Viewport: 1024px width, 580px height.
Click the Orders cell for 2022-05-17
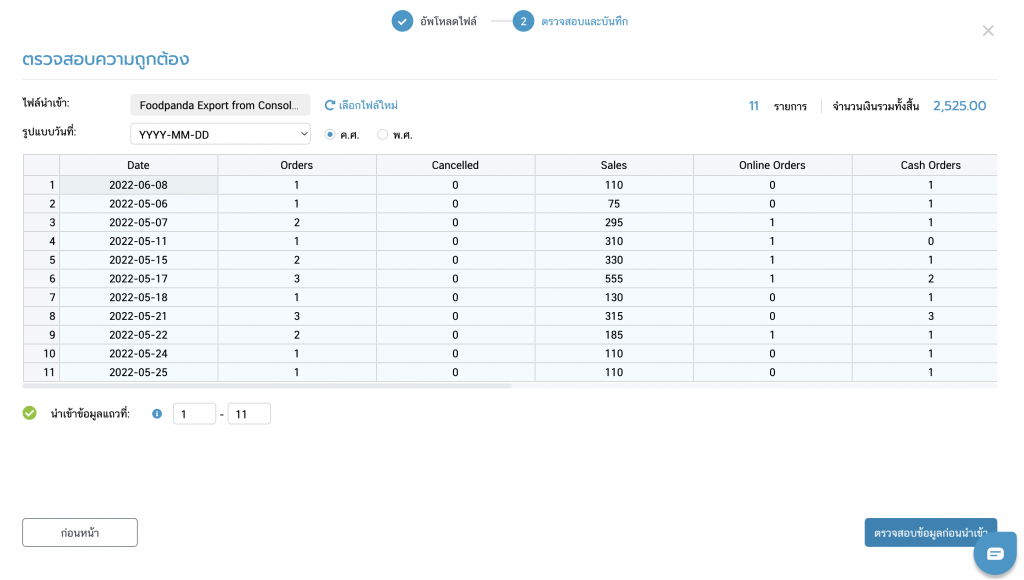coord(296,278)
